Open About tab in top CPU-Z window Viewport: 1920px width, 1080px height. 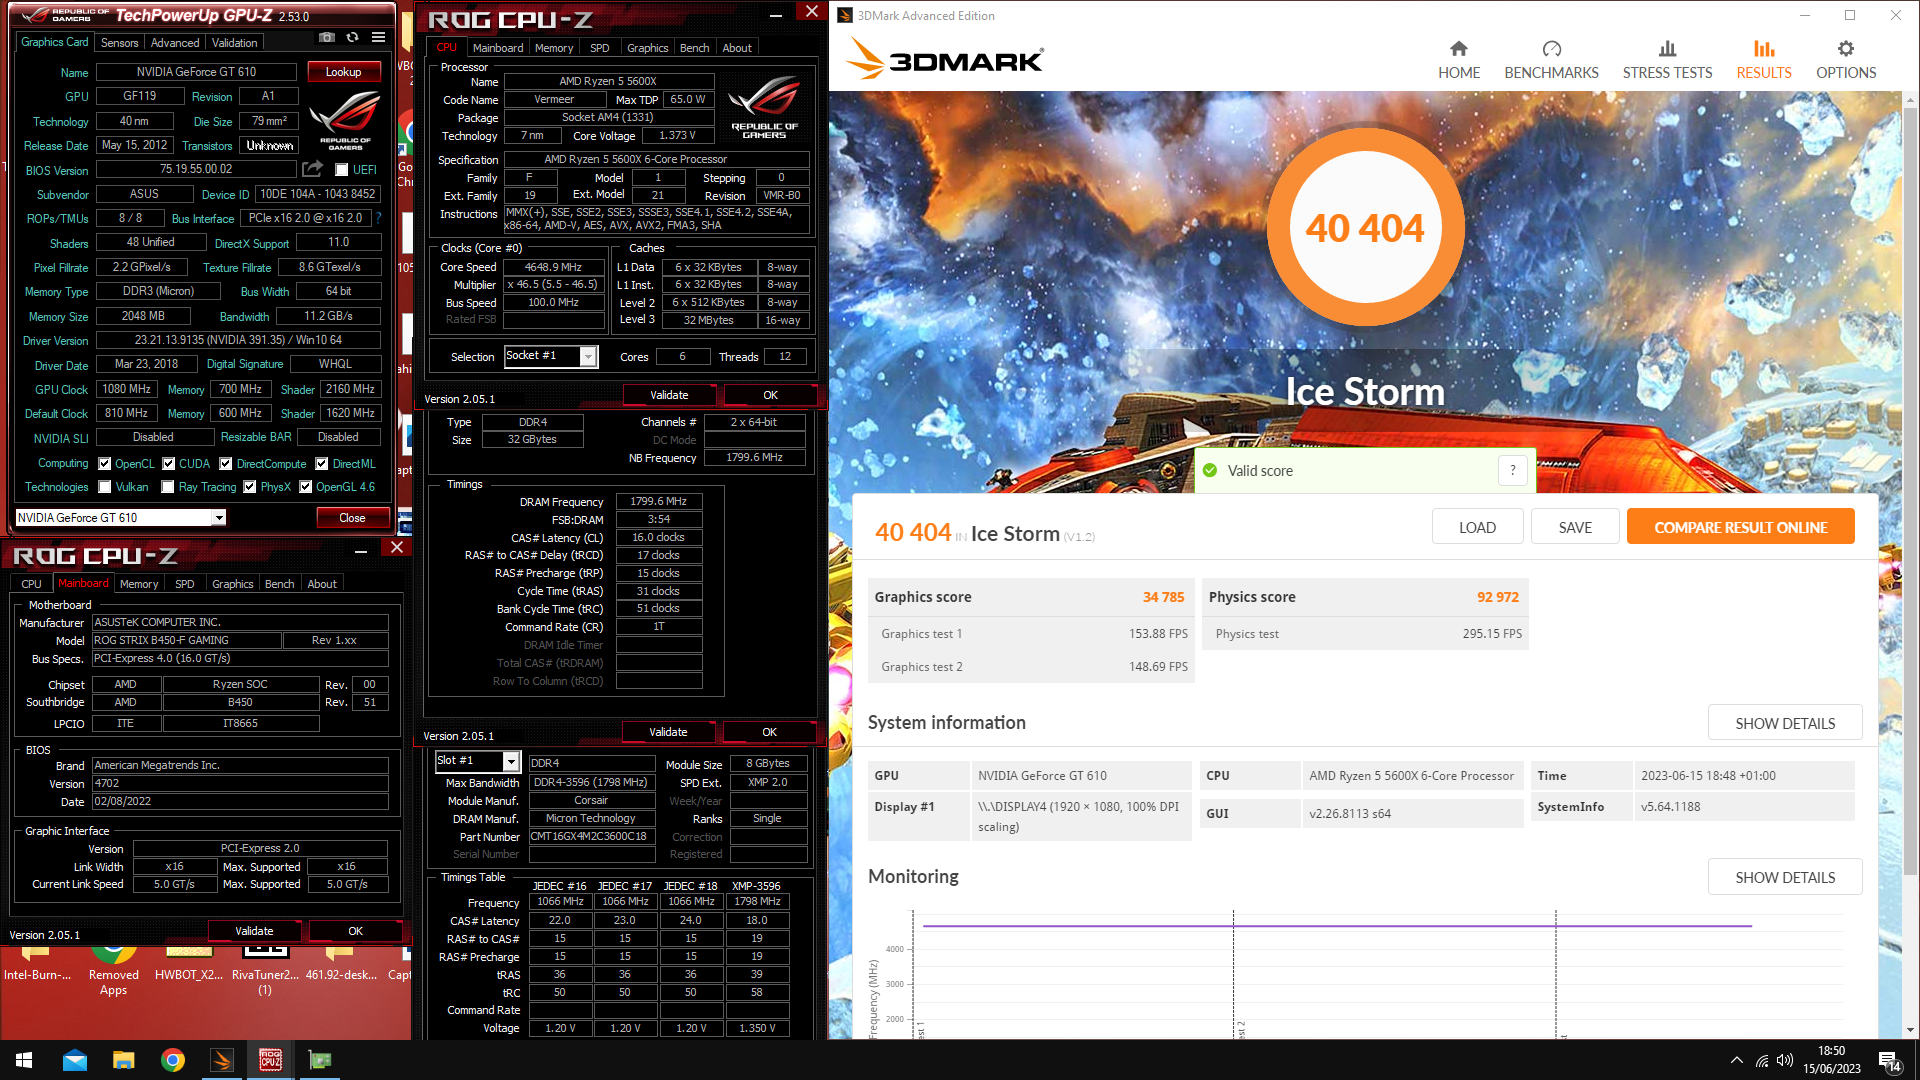click(737, 48)
